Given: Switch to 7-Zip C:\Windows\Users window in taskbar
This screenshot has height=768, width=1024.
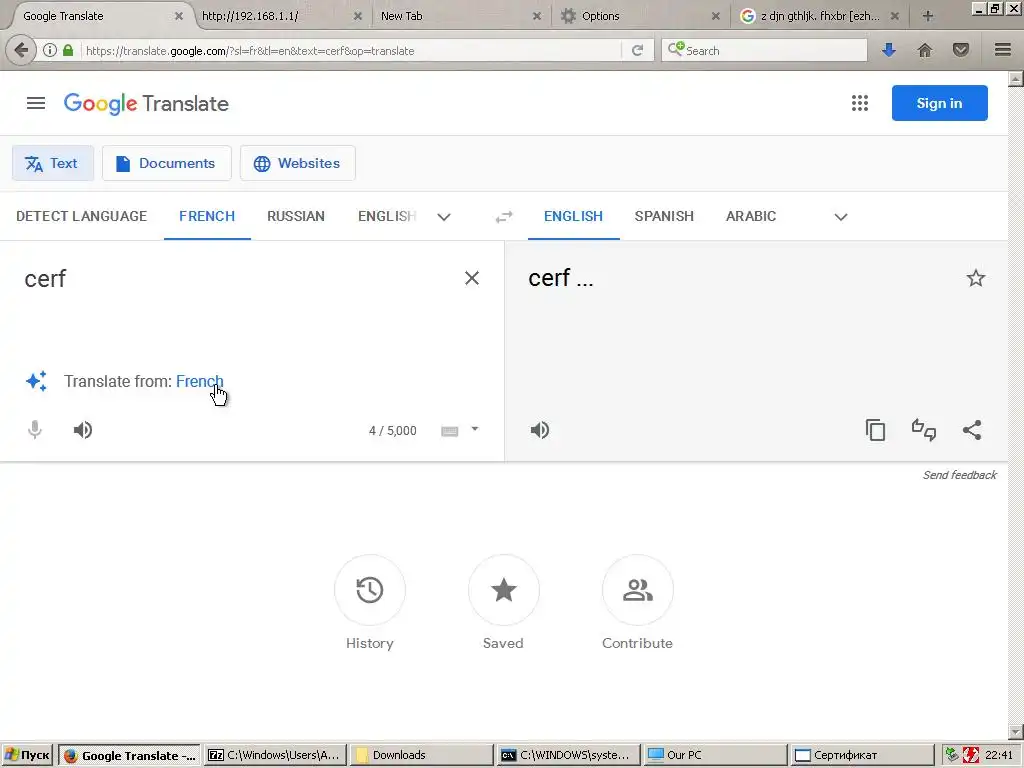Looking at the screenshot, I should pos(275,756).
